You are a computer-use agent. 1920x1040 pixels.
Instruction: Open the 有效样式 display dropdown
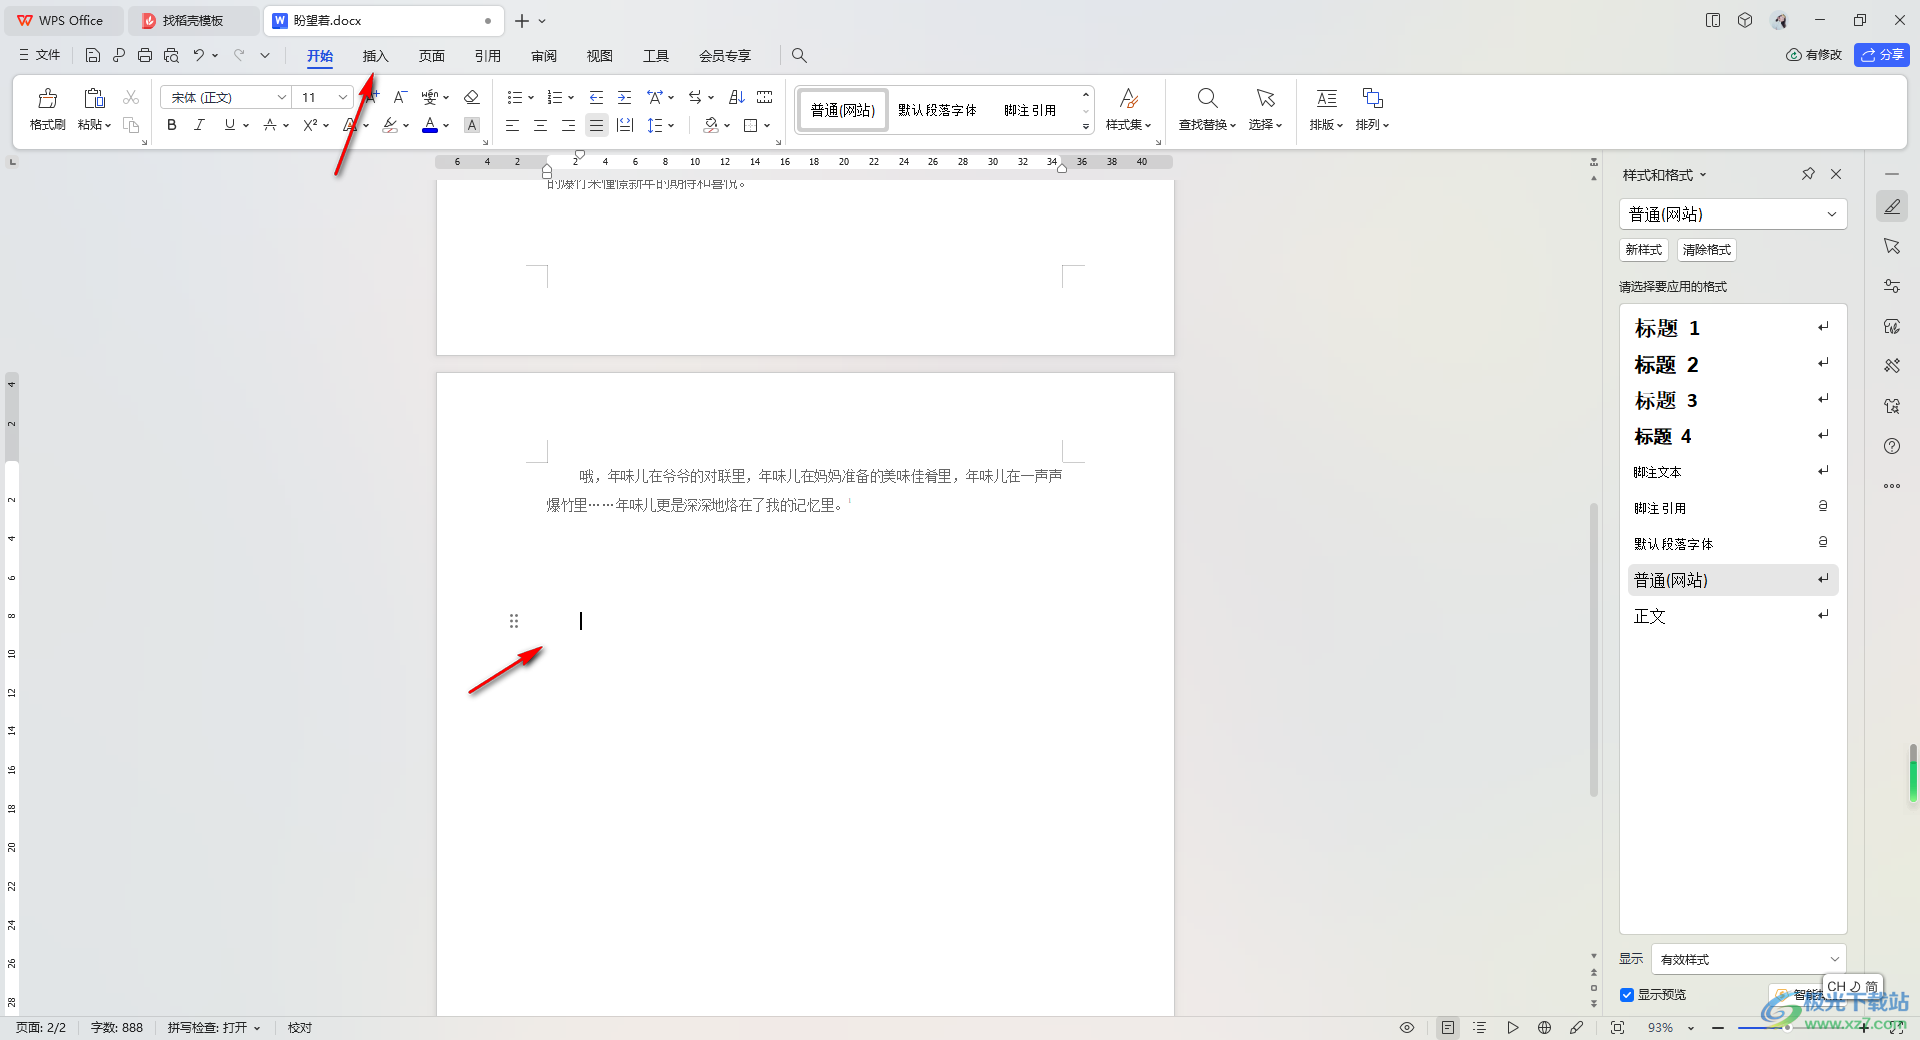point(1834,959)
